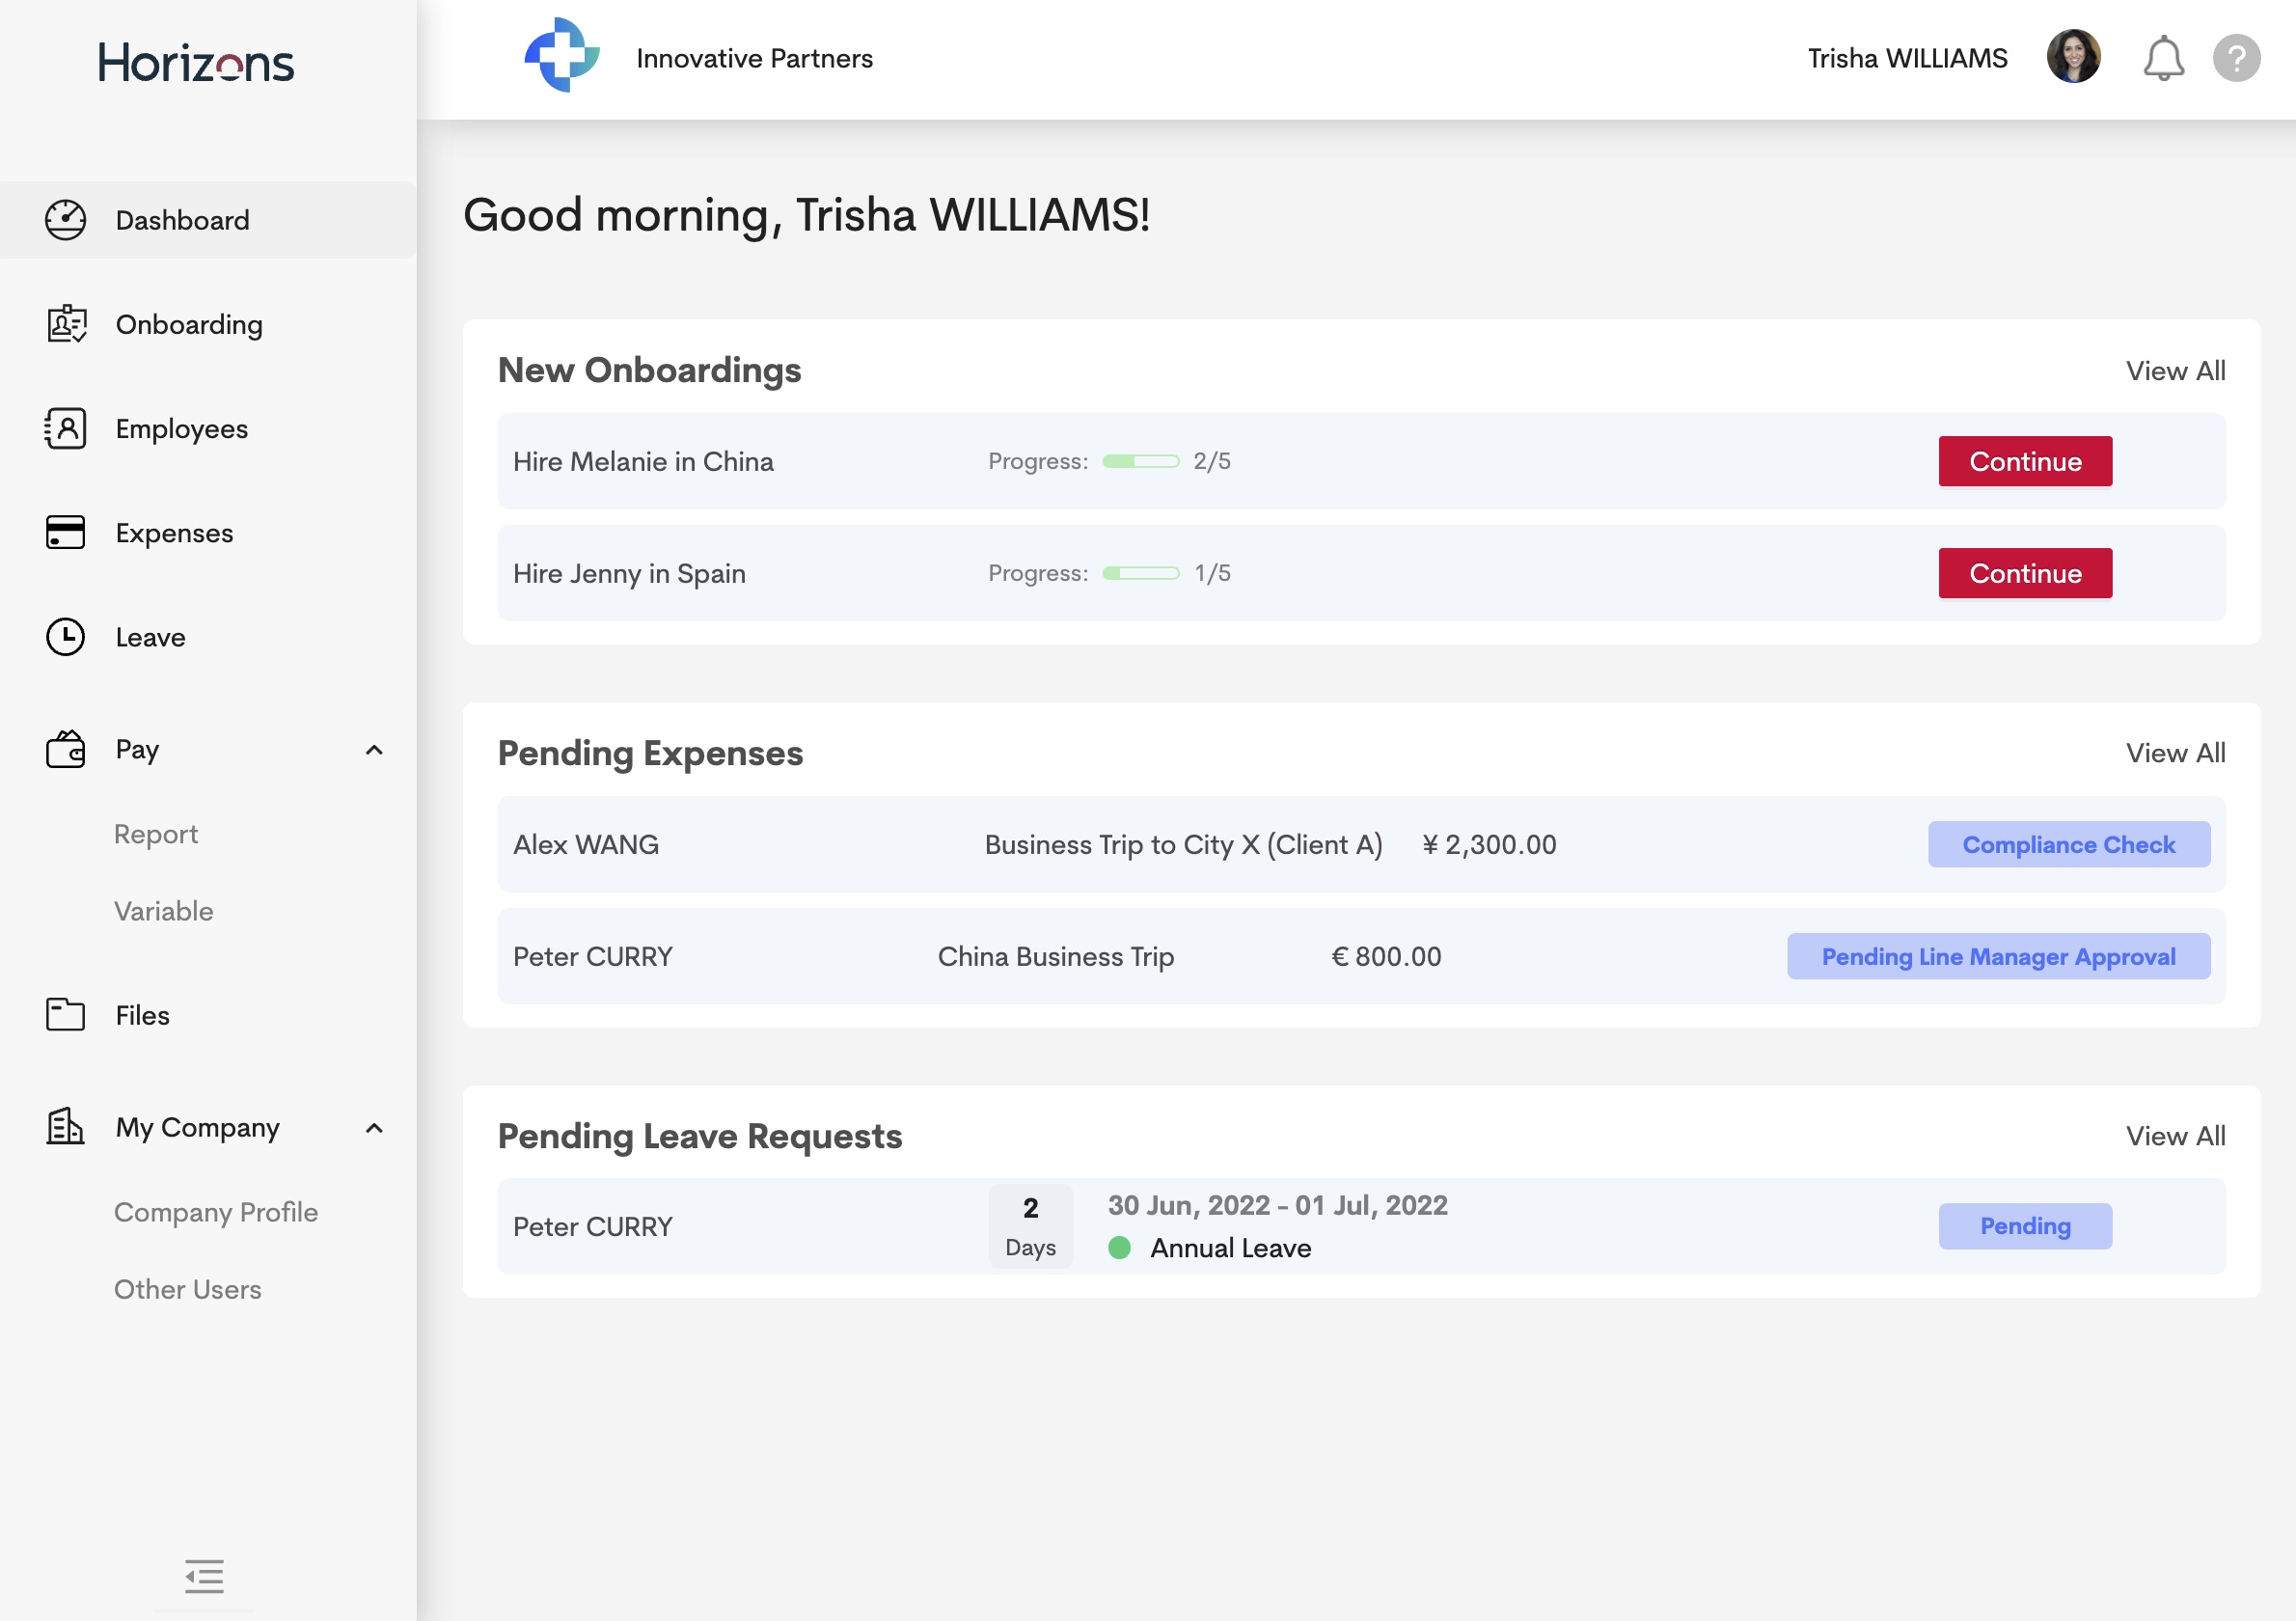The height and width of the screenshot is (1621, 2296).
Task: Select the Pay wallet icon
Action: tap(64, 749)
